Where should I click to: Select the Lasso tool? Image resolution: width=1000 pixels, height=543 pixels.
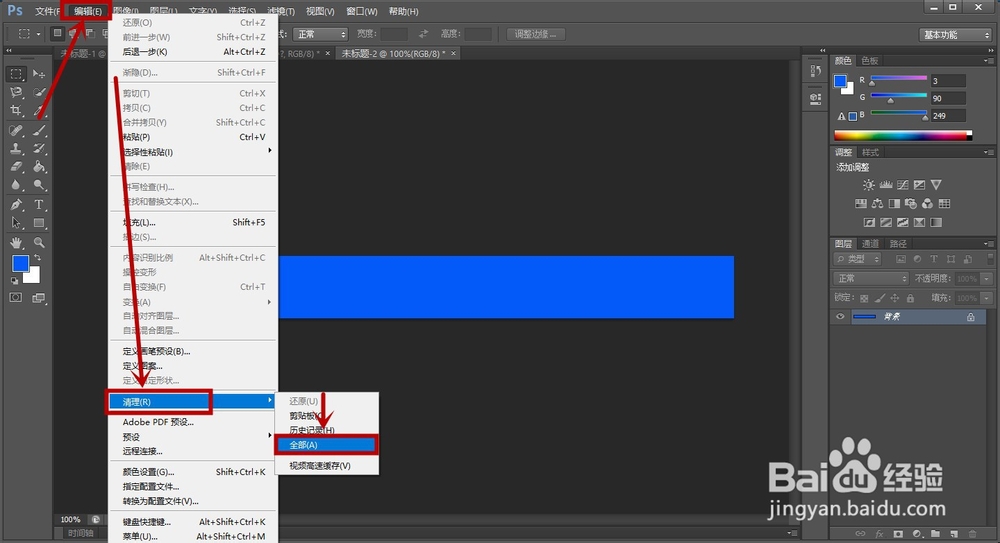coord(16,93)
